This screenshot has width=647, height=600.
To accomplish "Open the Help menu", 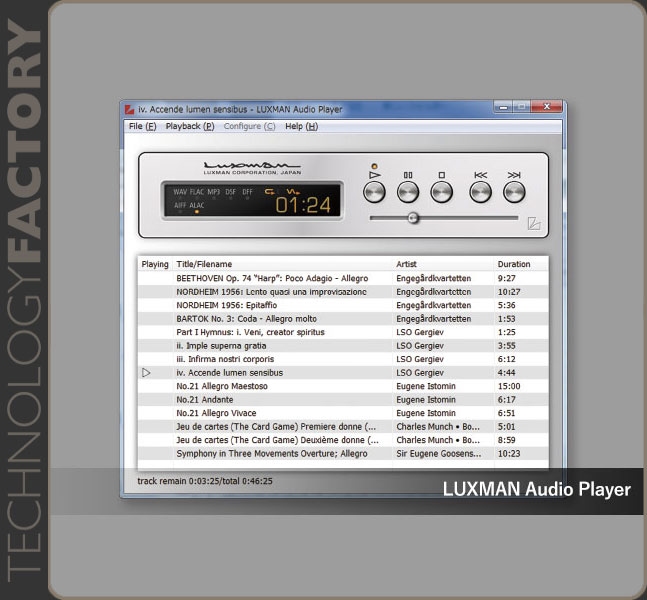I will click(x=301, y=126).
